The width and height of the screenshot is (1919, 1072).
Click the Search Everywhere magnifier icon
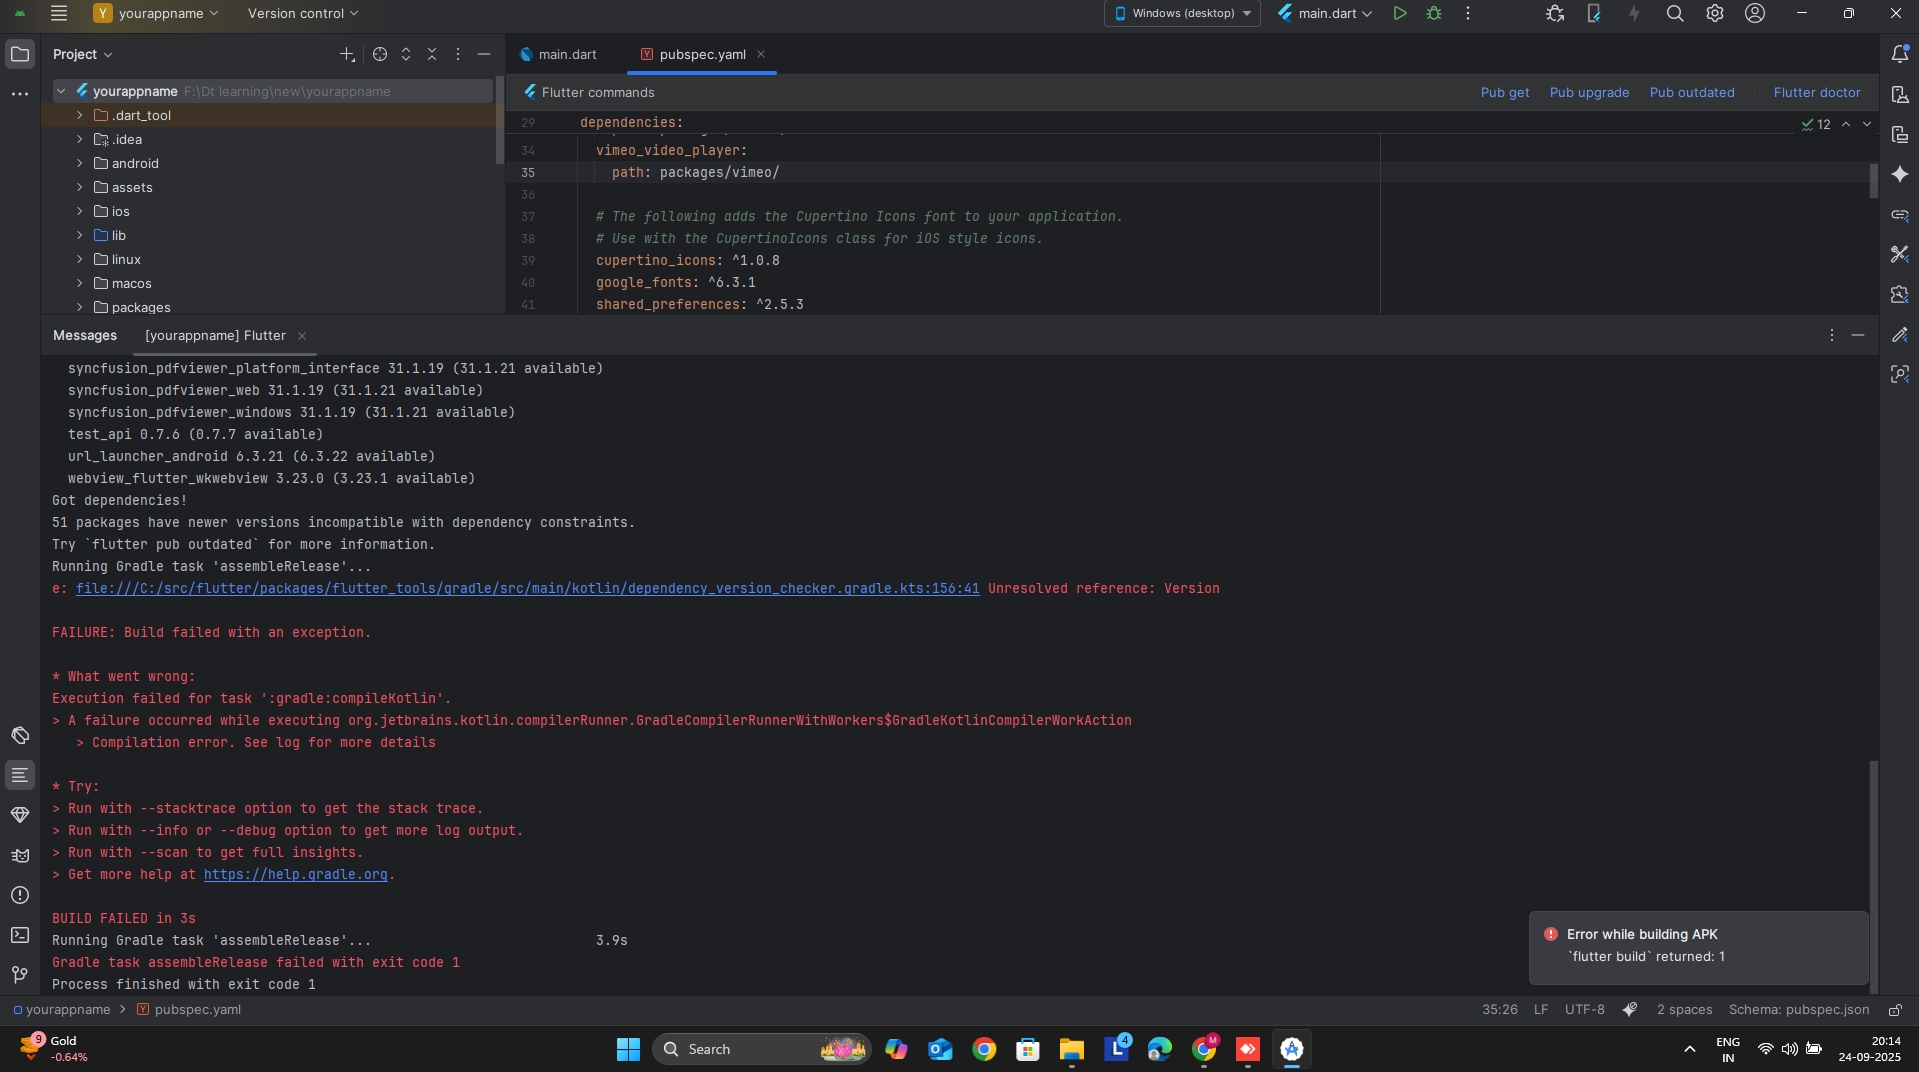coord(1675,14)
